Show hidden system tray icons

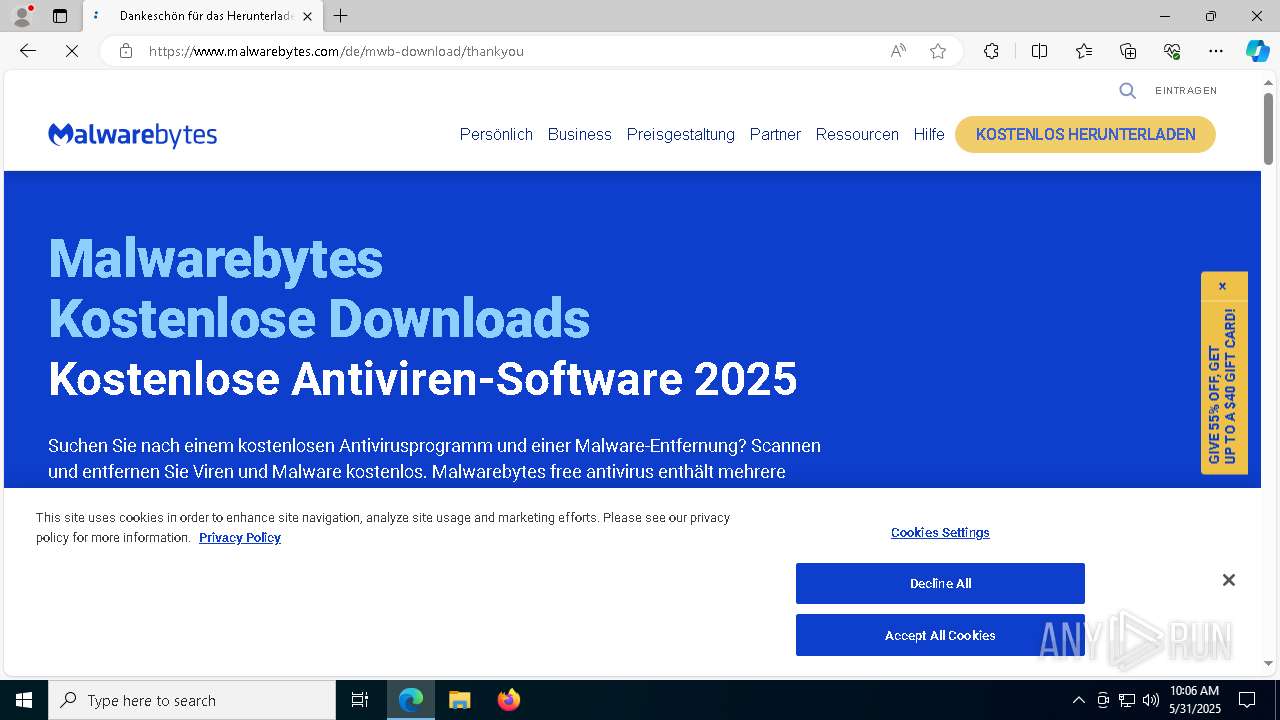pos(1078,700)
